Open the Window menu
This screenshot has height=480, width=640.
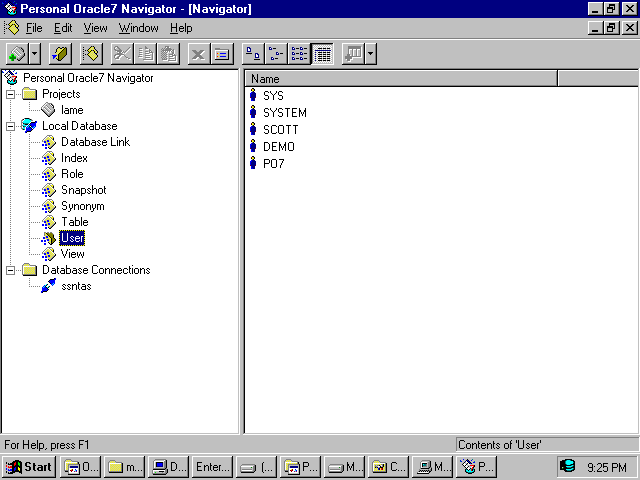[x=138, y=28]
